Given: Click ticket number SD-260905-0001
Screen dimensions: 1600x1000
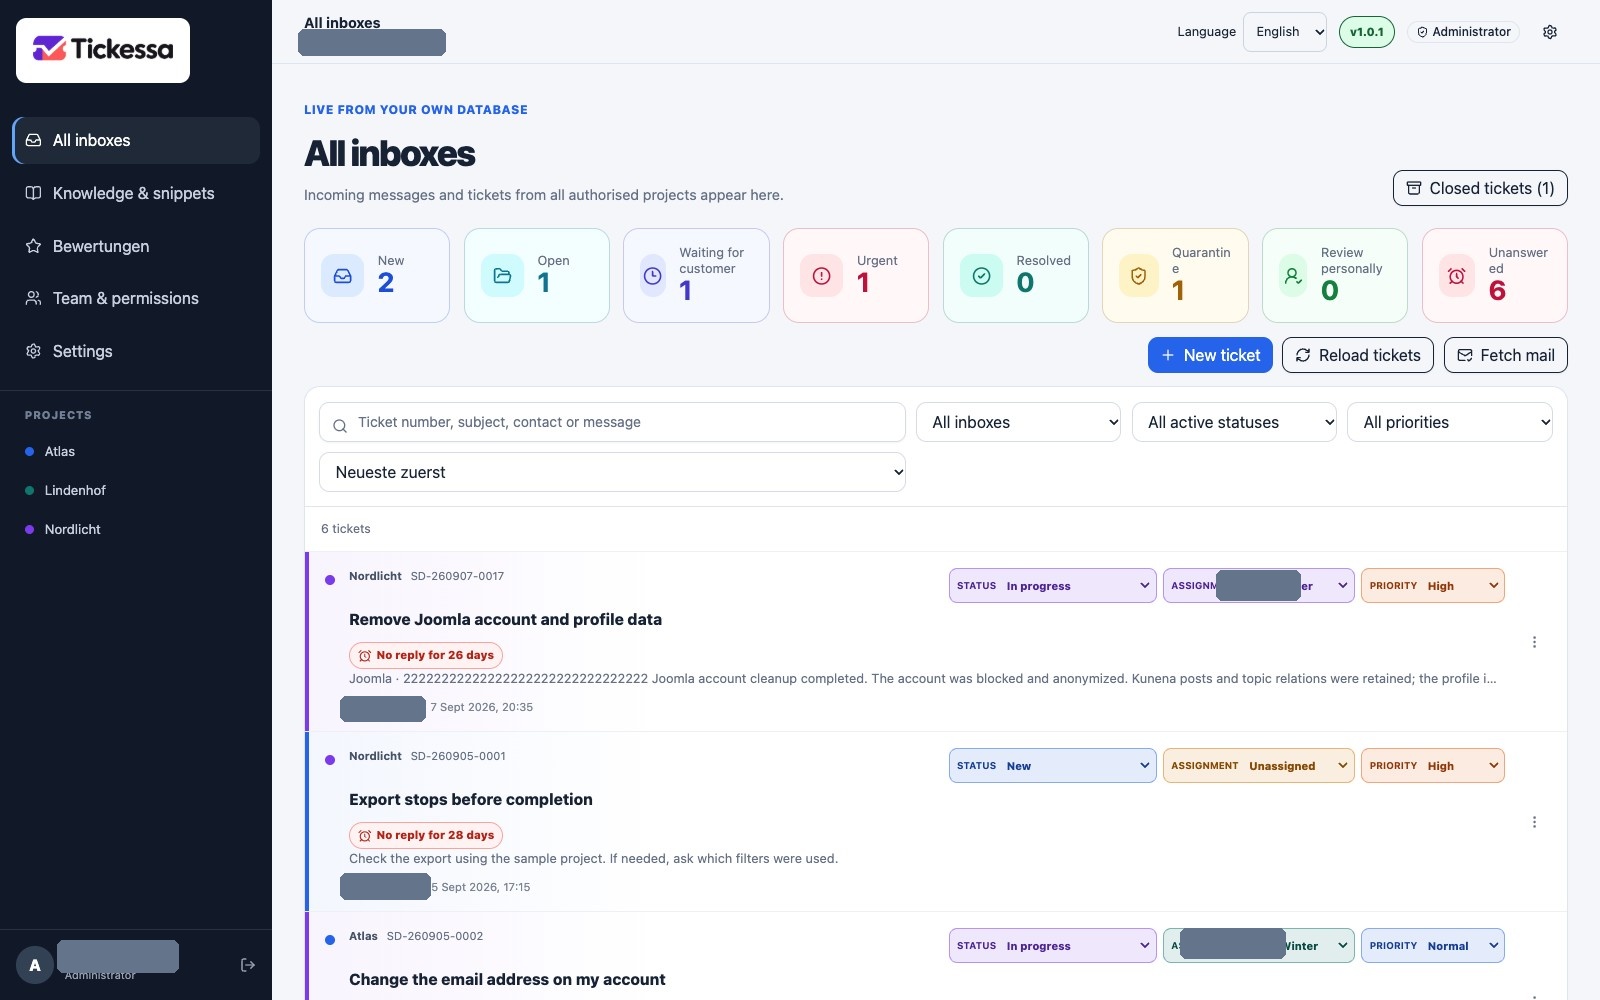Looking at the screenshot, I should coord(458,756).
